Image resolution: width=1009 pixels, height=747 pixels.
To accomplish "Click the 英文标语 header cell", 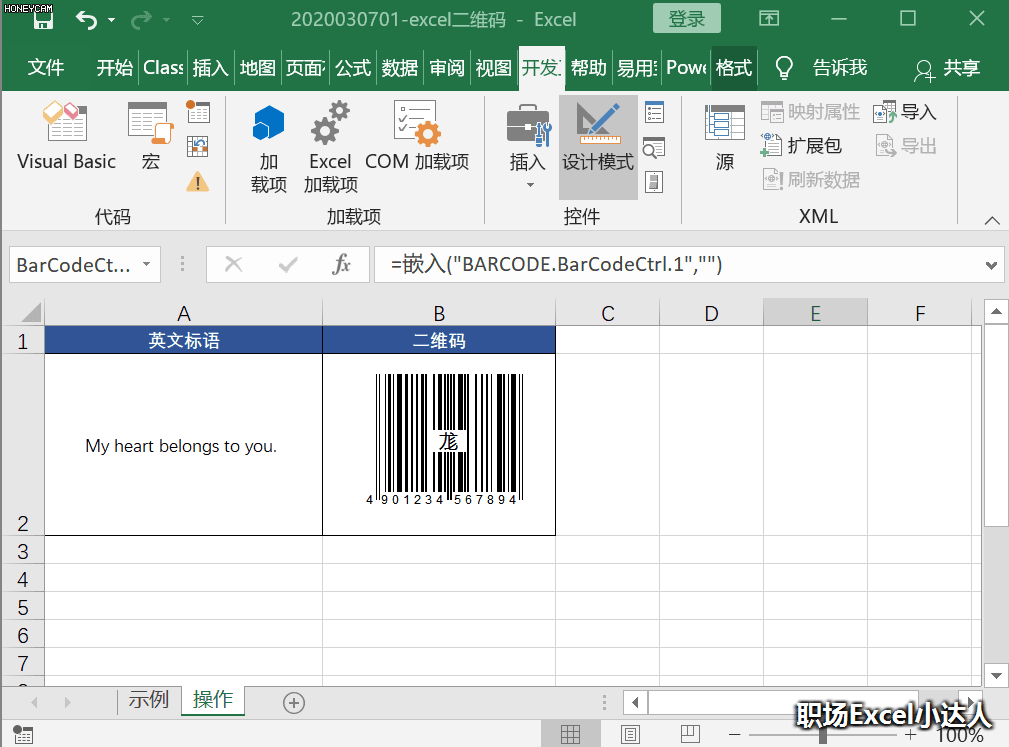I will point(183,340).
